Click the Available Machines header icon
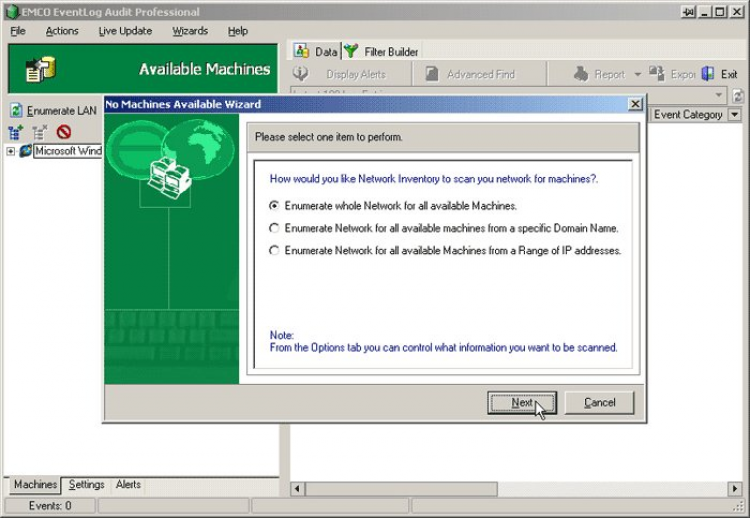 click(40, 69)
